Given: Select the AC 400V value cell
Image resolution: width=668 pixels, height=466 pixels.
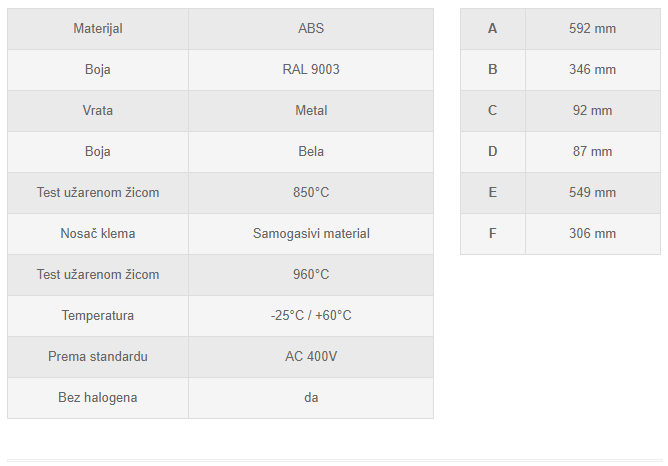Looking at the screenshot, I should (x=311, y=357).
